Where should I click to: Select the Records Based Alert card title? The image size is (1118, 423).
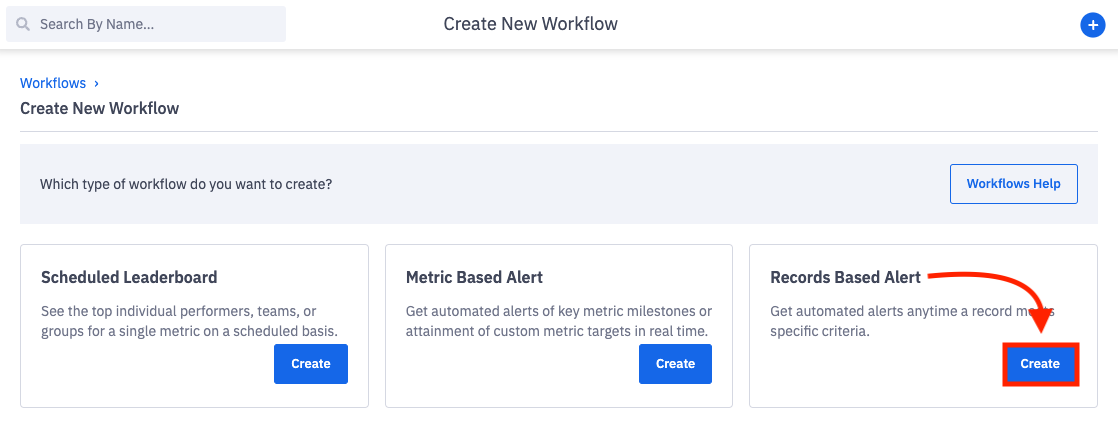pyautogui.click(x=845, y=277)
